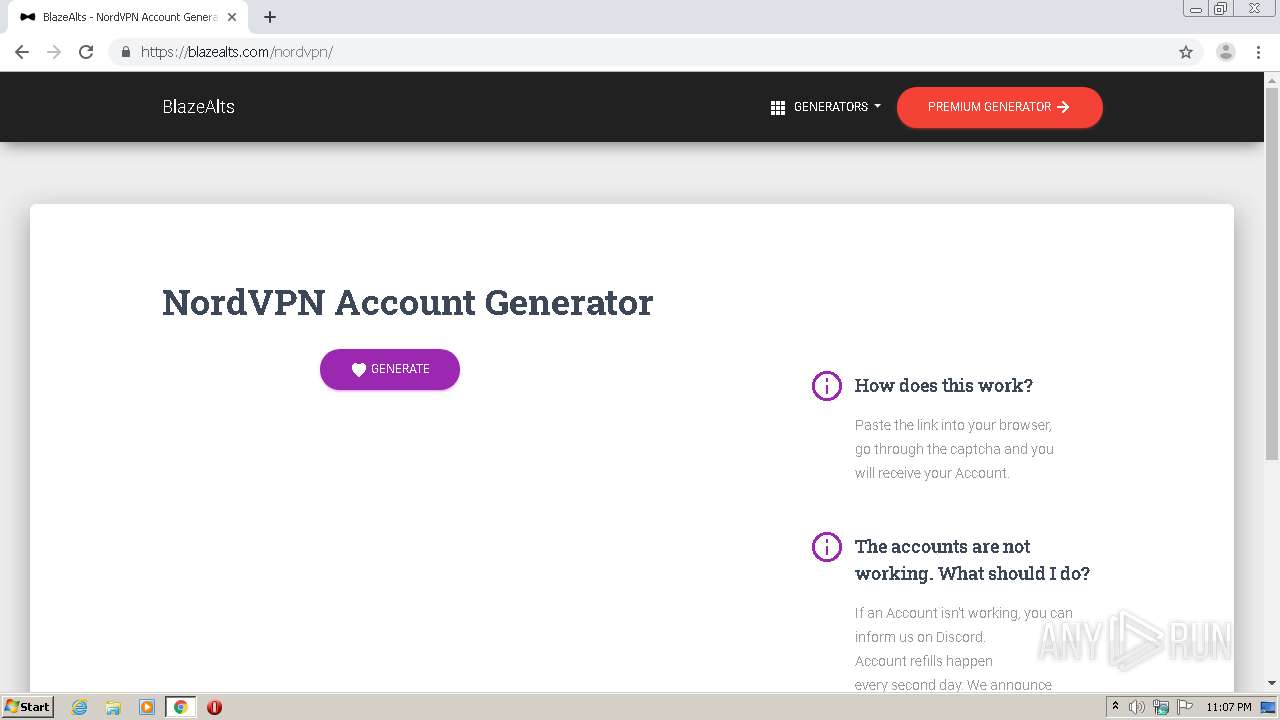Open the volume speaker tray icon

[x=1137, y=707]
